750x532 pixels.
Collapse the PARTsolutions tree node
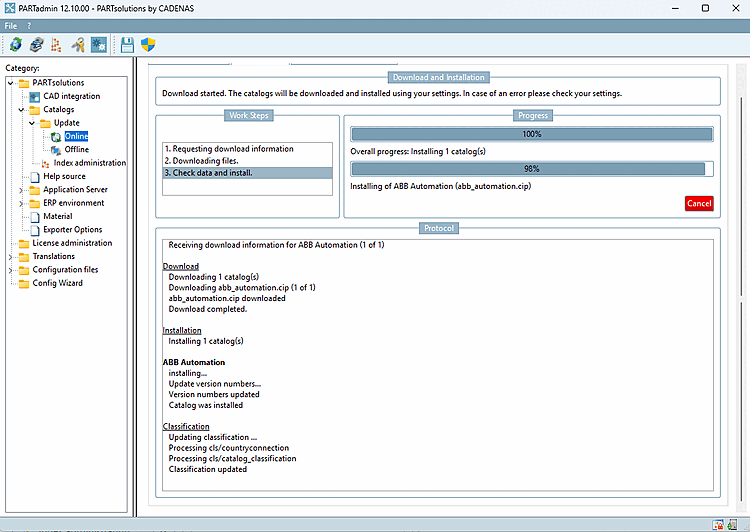point(11,83)
